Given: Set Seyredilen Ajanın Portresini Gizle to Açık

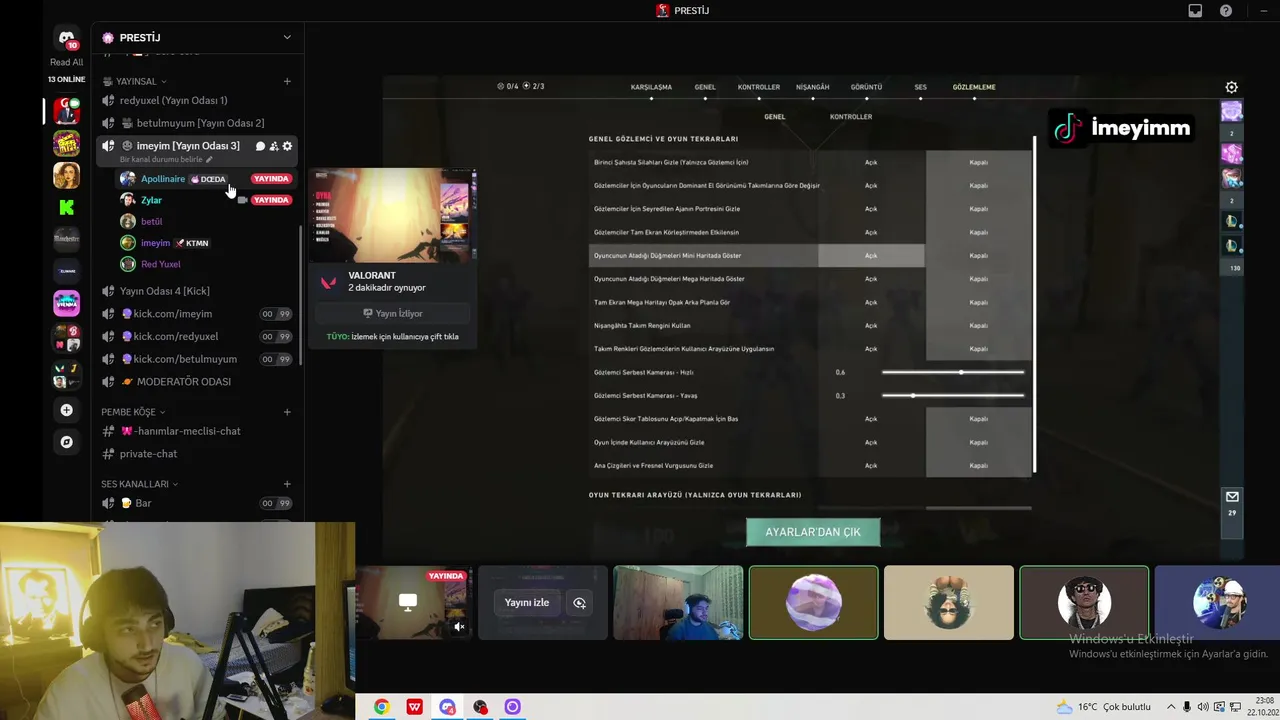Looking at the screenshot, I should pyautogui.click(x=871, y=209).
